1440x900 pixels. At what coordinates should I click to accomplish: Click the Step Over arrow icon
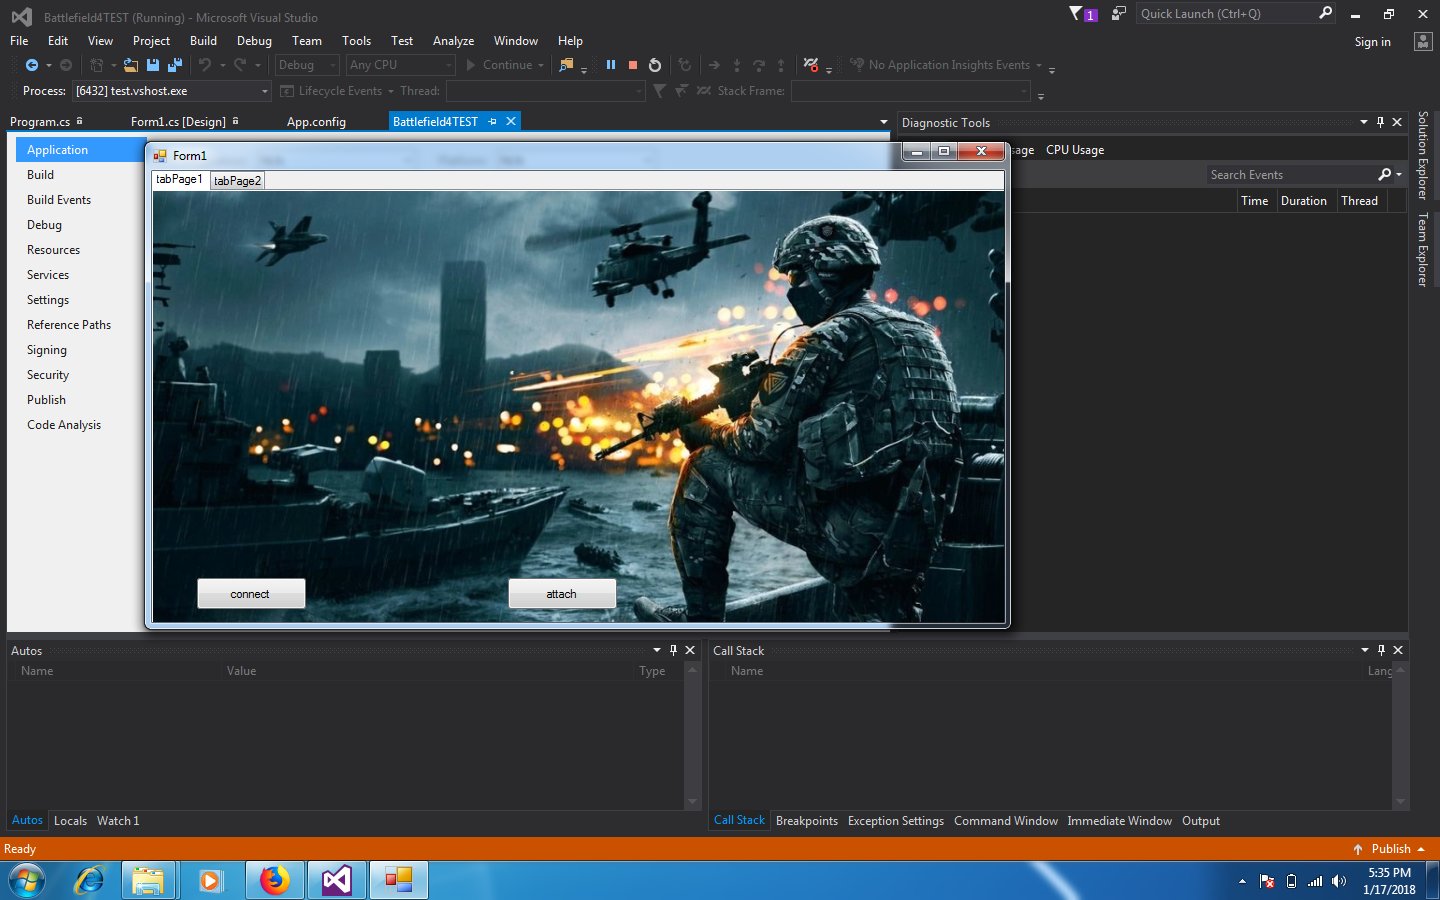tap(759, 65)
